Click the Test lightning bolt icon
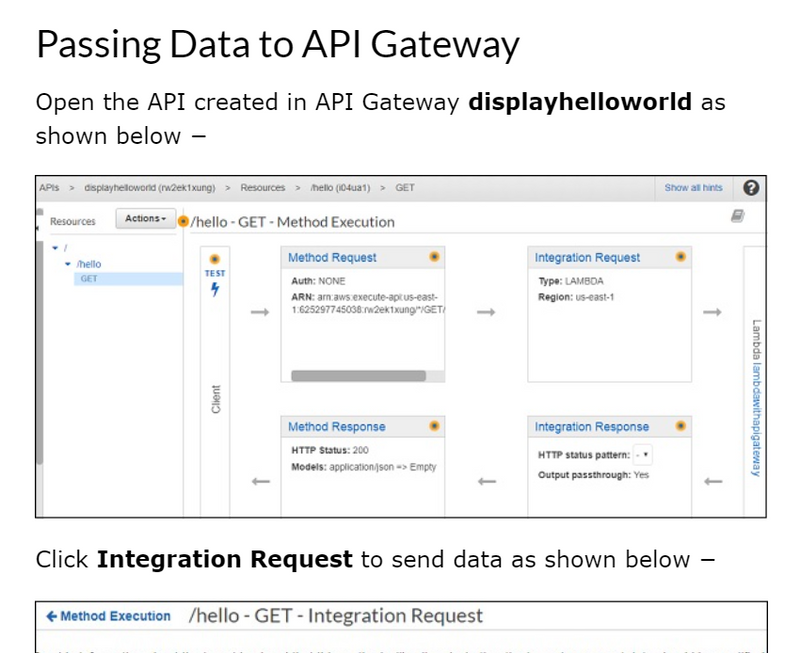Screen dimensions: 800x653 click(x=215, y=290)
